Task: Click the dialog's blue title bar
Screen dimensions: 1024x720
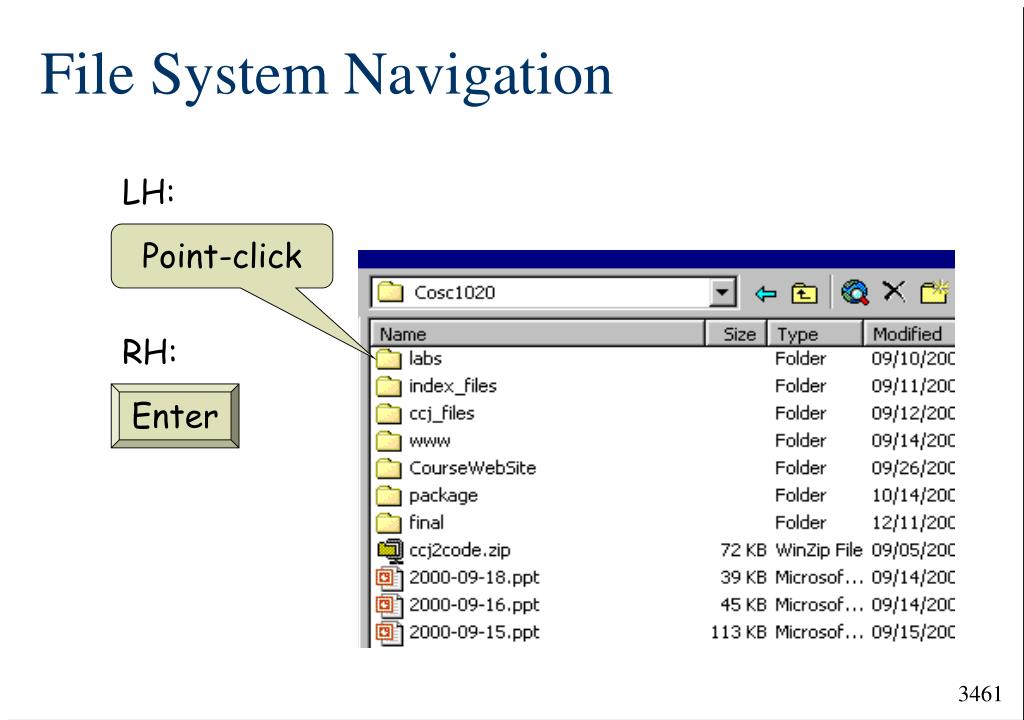Action: pos(656,259)
